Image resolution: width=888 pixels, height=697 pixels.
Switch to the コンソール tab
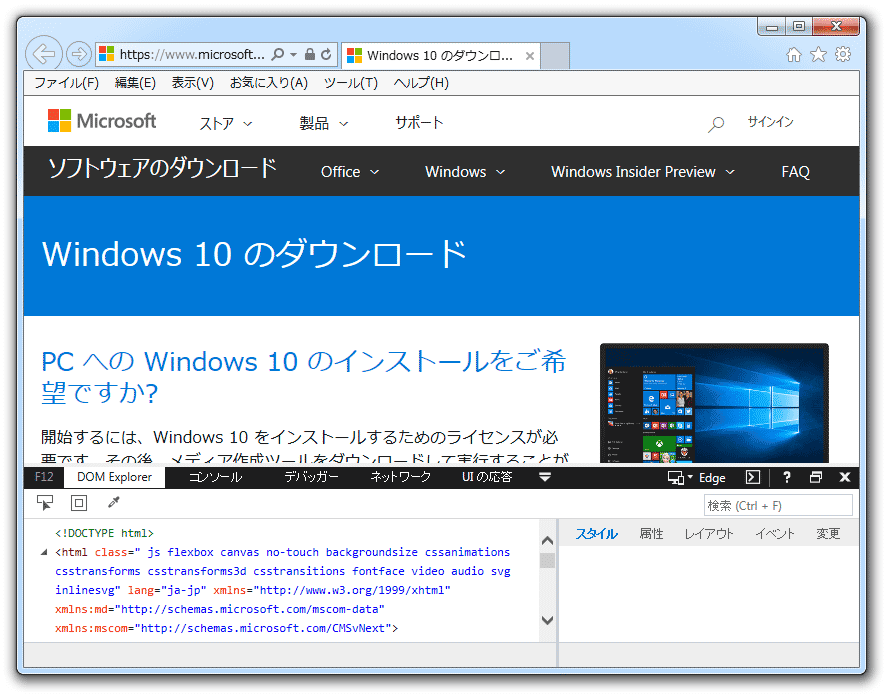pos(215,477)
